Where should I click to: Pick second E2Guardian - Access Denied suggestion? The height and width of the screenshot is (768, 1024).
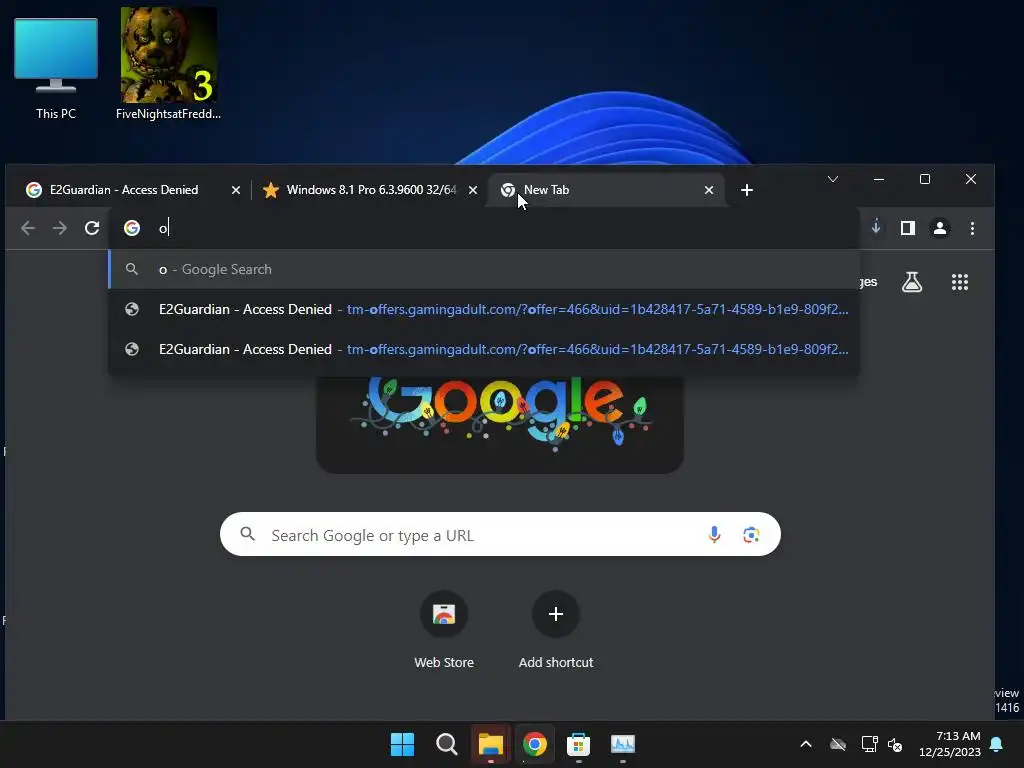484,349
